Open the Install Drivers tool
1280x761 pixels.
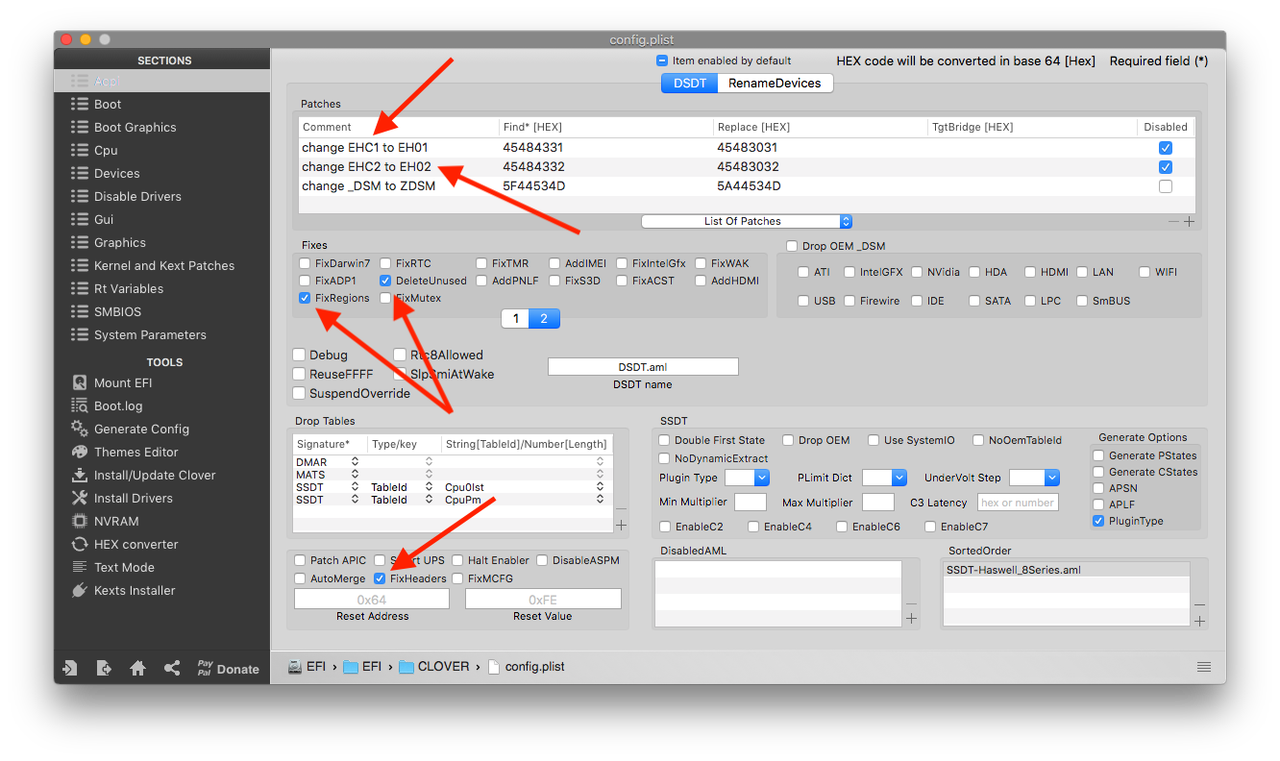click(133, 497)
